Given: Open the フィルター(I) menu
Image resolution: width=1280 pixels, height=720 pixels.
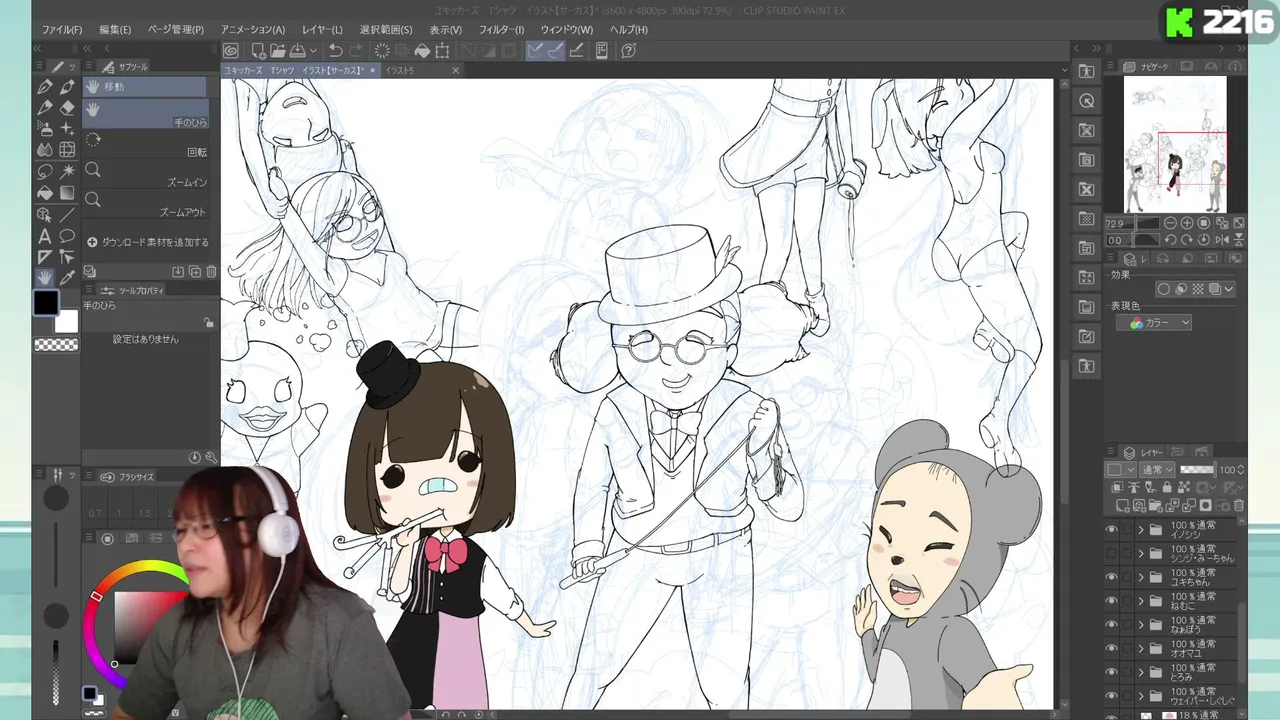Looking at the screenshot, I should [x=501, y=29].
